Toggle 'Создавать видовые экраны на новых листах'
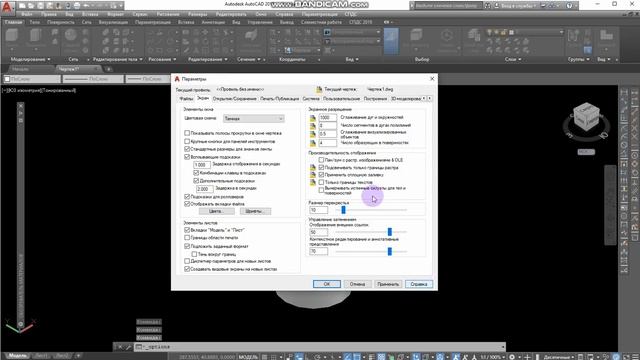 pyautogui.click(x=187, y=269)
